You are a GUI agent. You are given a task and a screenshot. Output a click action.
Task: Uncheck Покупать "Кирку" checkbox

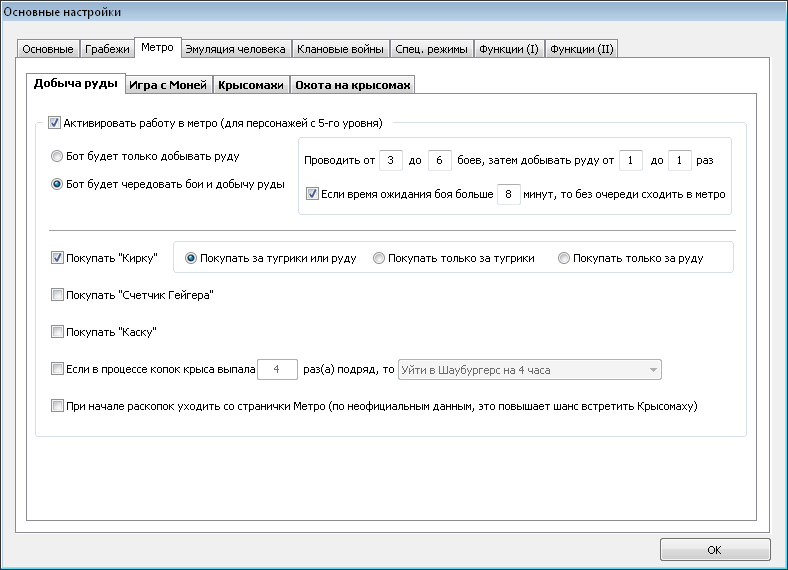coord(57,258)
